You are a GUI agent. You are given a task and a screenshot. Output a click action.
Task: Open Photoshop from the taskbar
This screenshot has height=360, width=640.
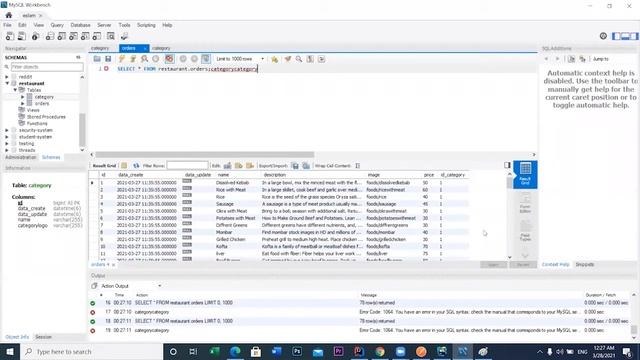click(x=297, y=351)
